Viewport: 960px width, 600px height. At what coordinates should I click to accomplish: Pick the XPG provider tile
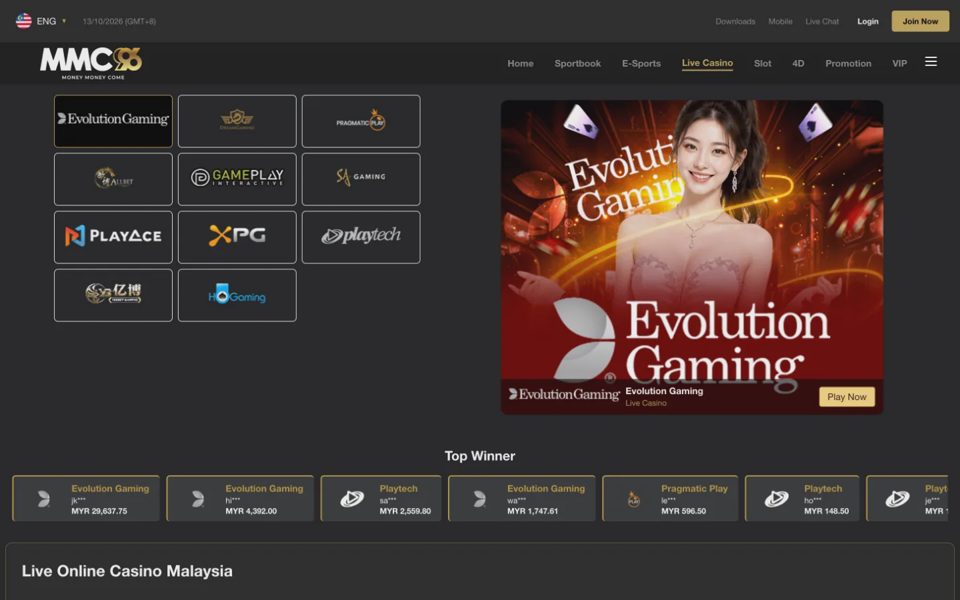tap(237, 237)
